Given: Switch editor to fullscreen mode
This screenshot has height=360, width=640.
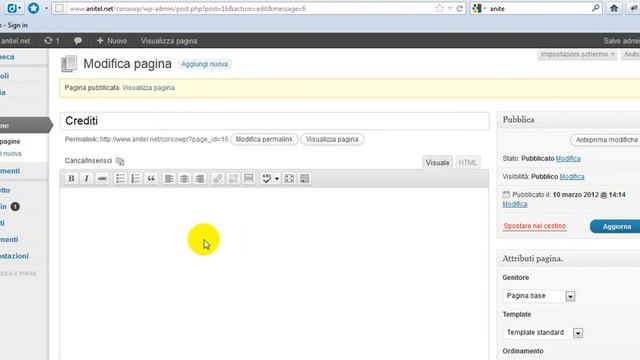Looking at the screenshot, I should point(289,178).
